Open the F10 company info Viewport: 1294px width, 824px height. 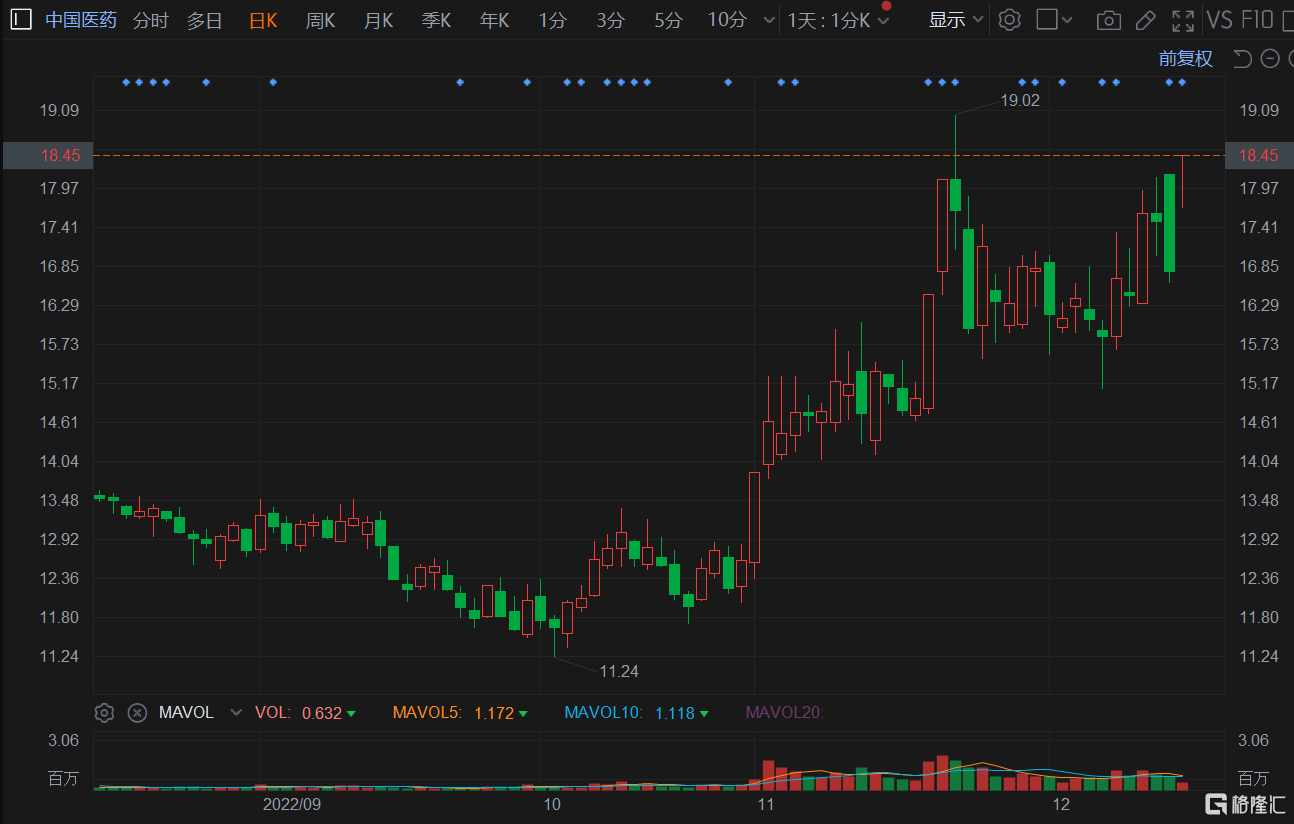point(1257,20)
